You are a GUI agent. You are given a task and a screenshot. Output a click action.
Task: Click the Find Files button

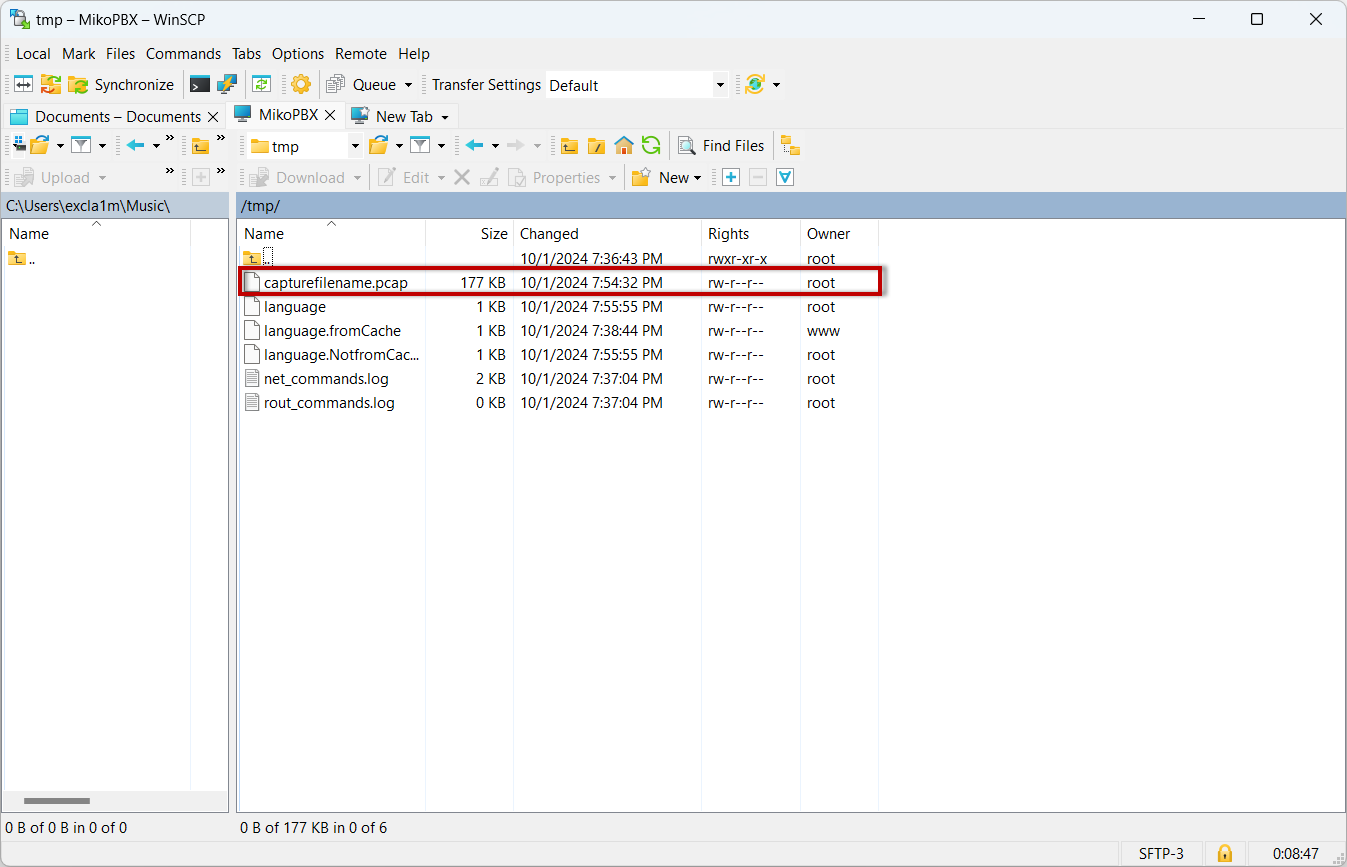click(721, 146)
